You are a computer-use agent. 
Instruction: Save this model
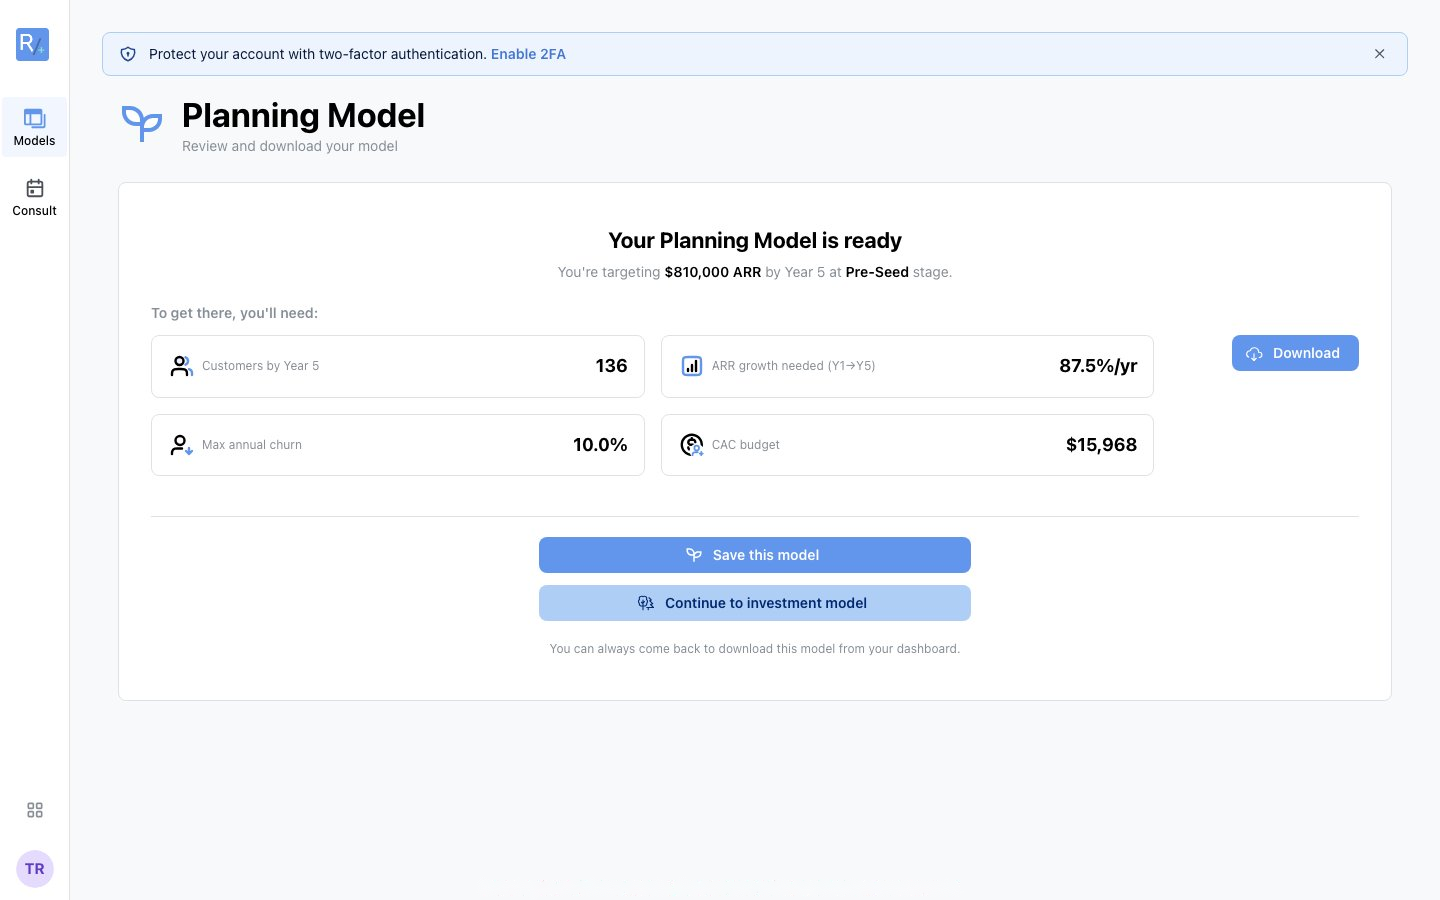(755, 555)
